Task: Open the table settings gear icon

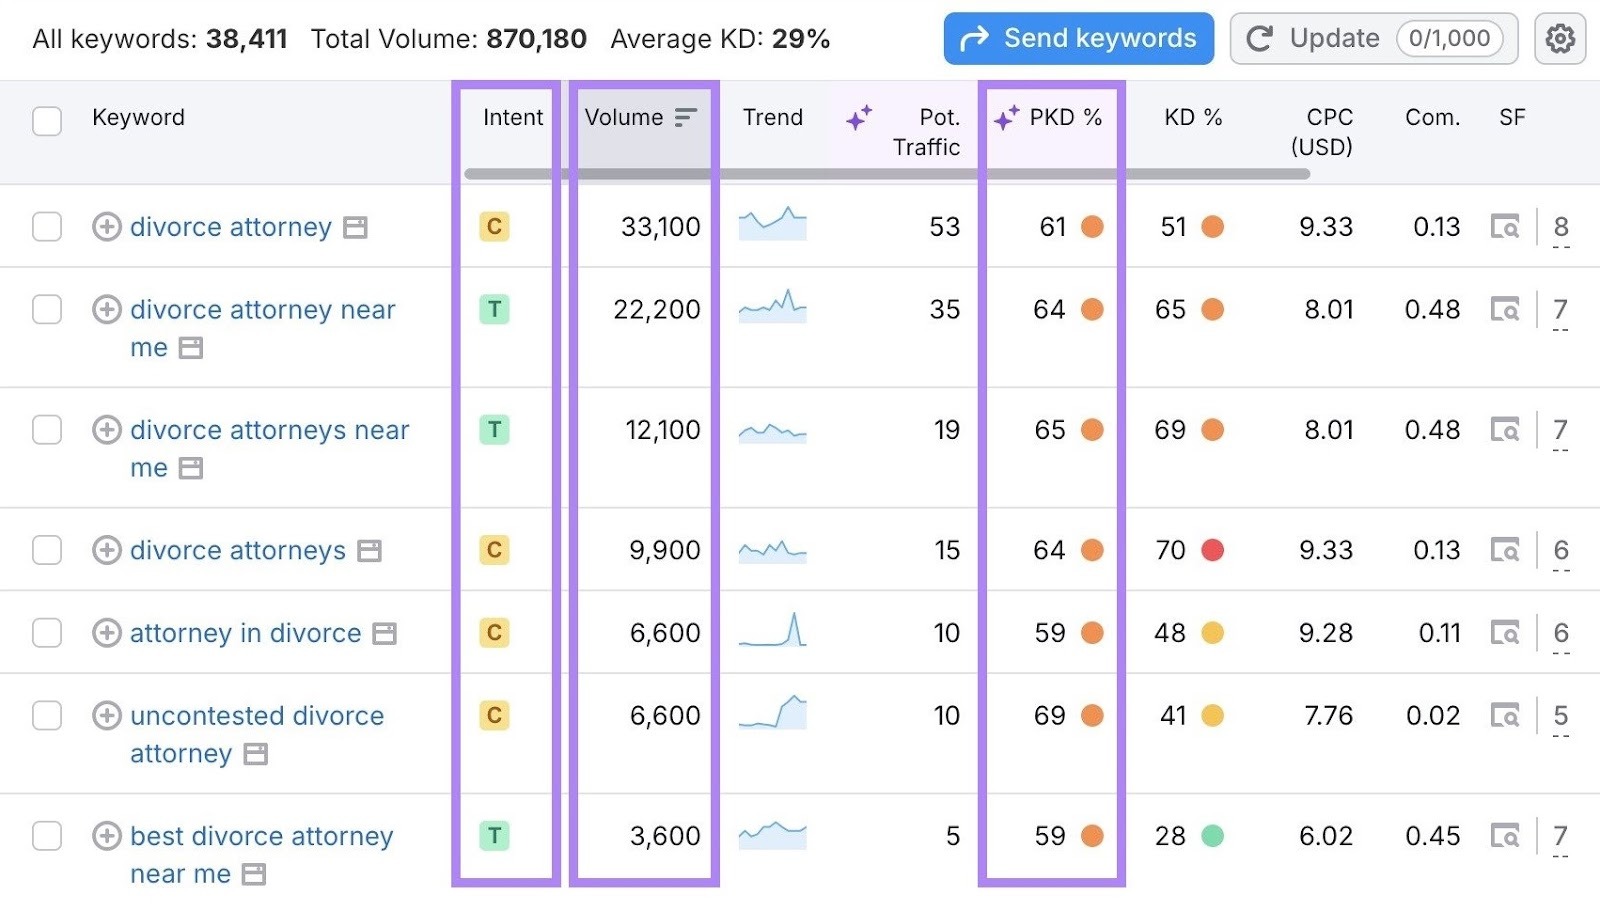Action: click(1560, 38)
